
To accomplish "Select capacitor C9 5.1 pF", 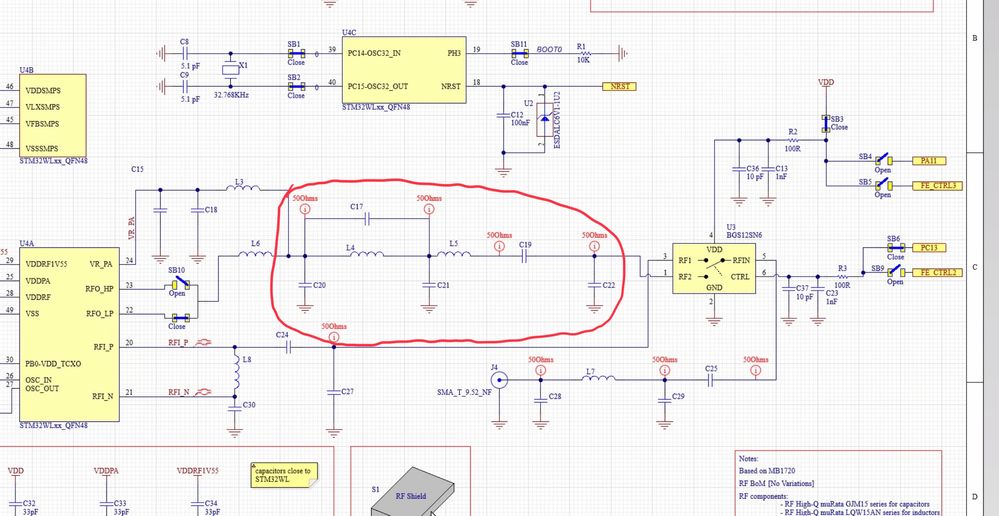I will [x=185, y=87].
